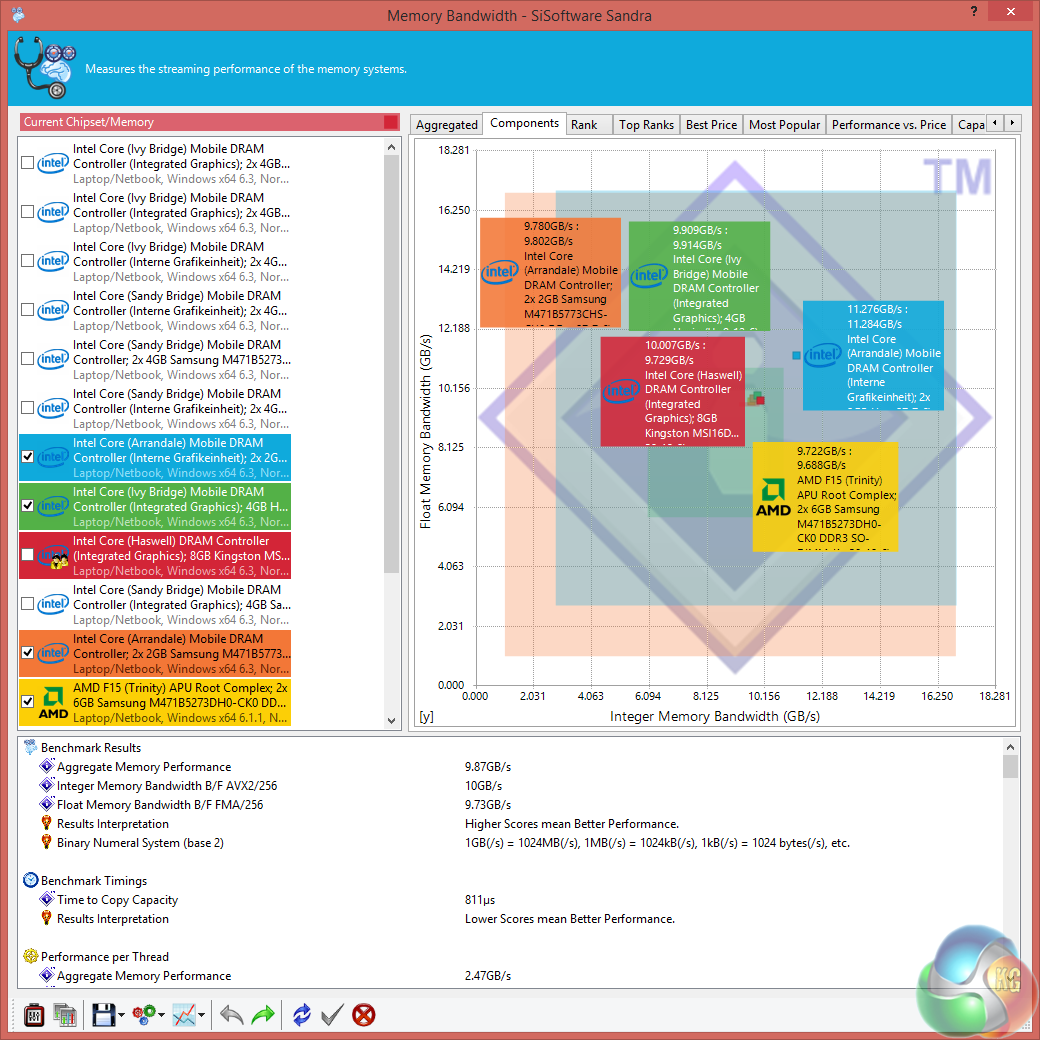Tick first Ivy Bridge 2x 4GB checkbox
Image resolution: width=1040 pixels, height=1040 pixels.
[27, 162]
